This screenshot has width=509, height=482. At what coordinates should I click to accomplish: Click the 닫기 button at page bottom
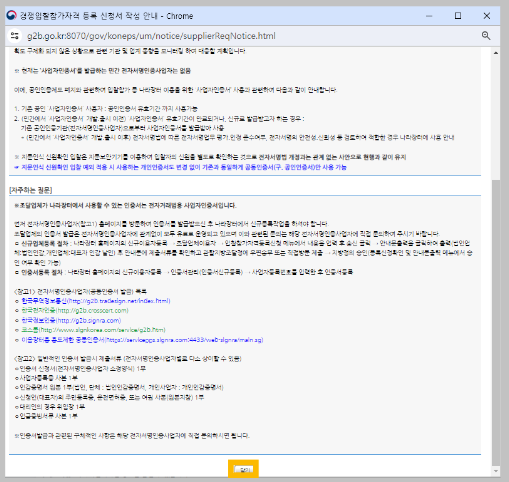(x=243, y=469)
